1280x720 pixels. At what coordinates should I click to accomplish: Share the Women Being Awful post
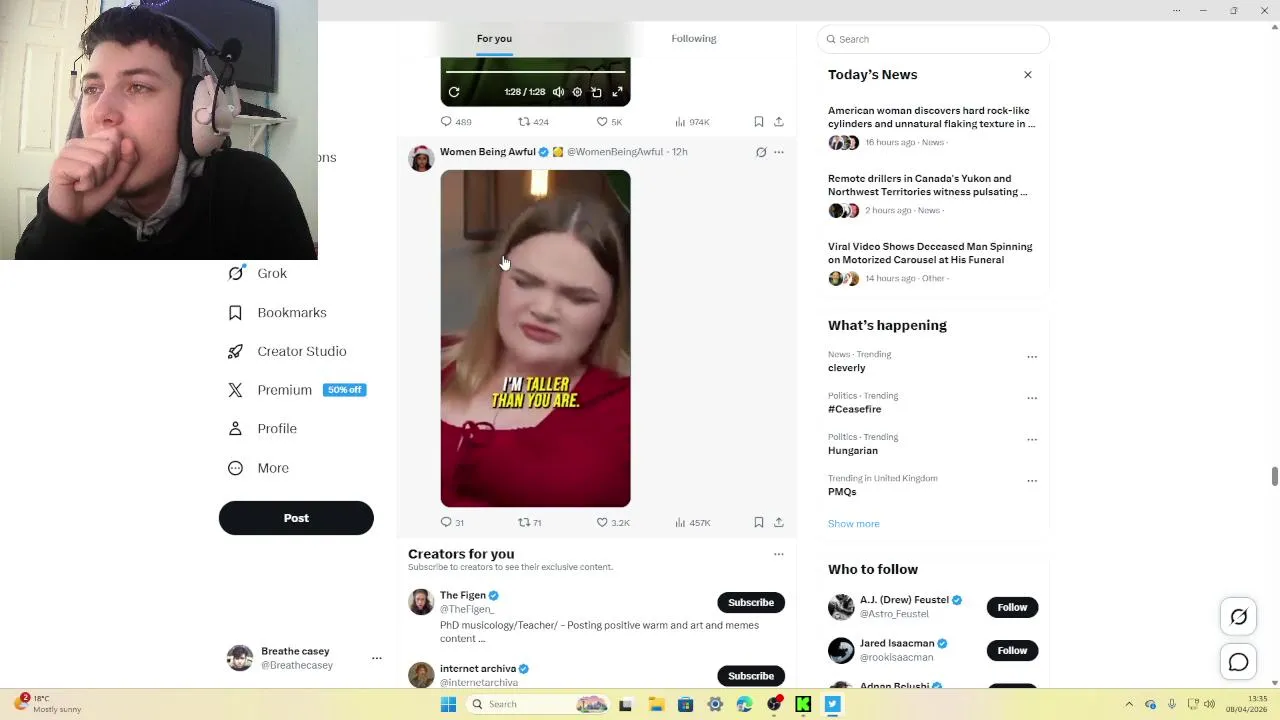tap(779, 523)
